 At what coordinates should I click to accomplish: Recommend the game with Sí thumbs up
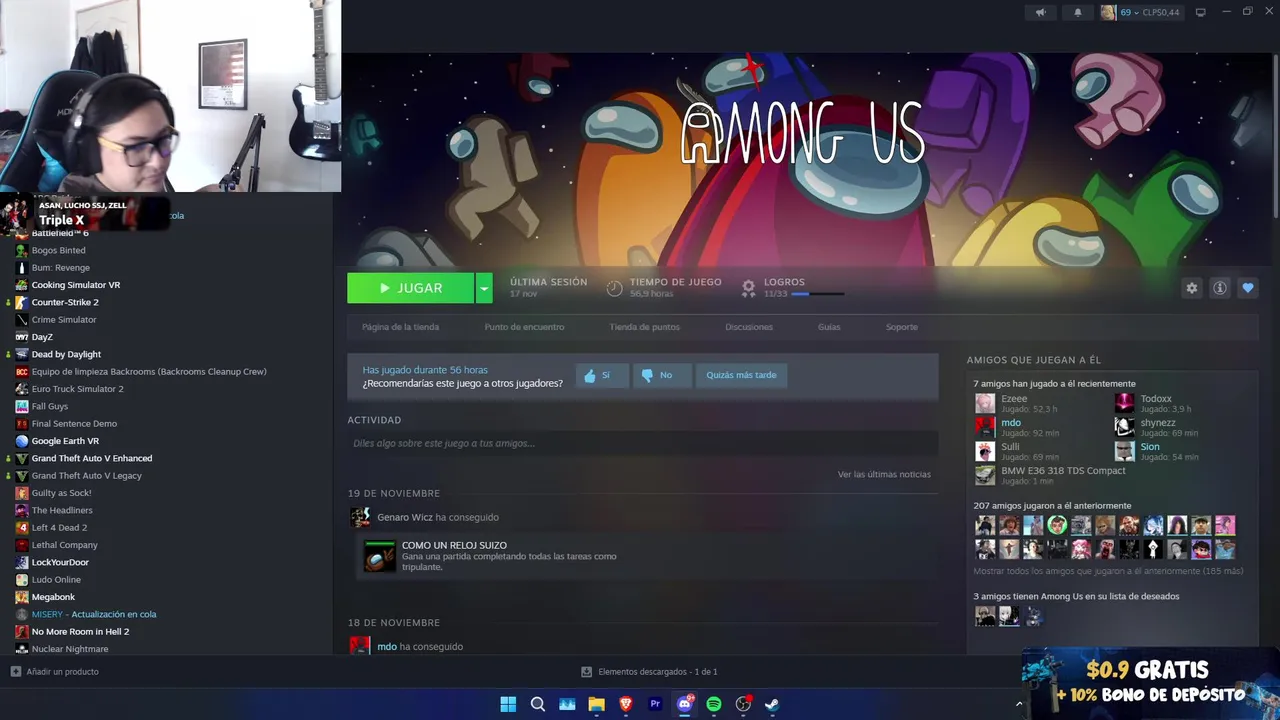coord(602,375)
